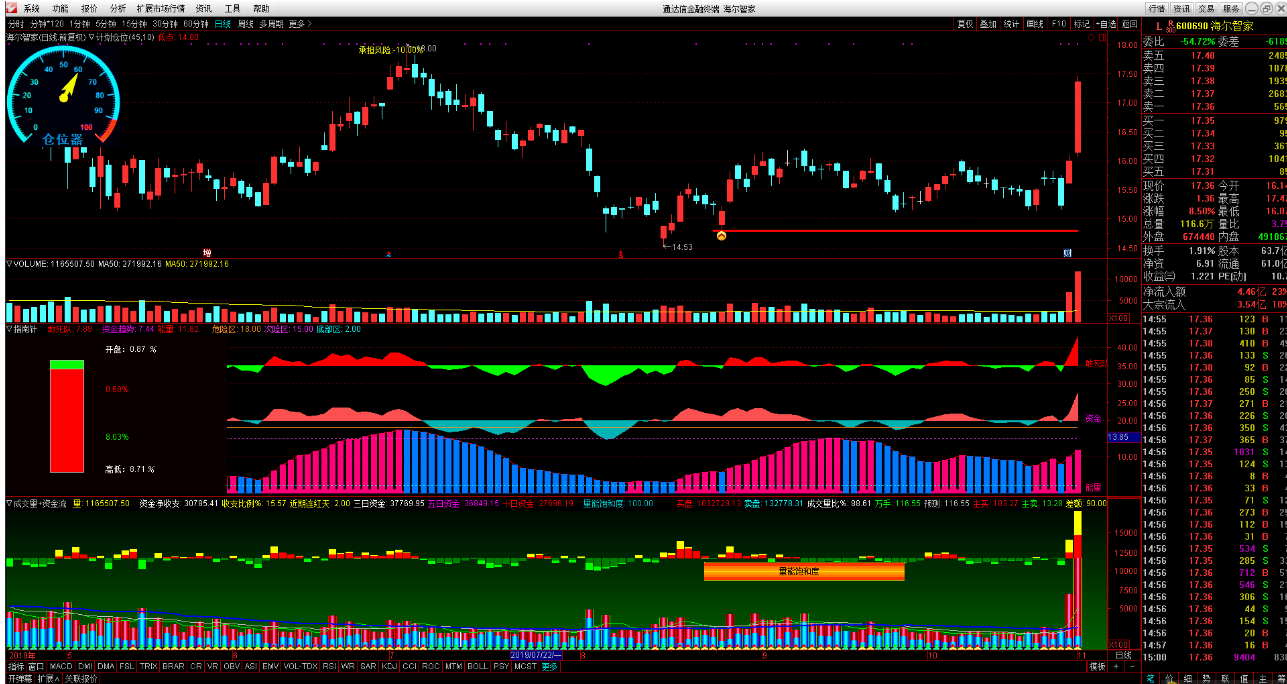Click the 量能饱和度 orange bar
The height and width of the screenshot is (684, 1287).
tap(804, 571)
